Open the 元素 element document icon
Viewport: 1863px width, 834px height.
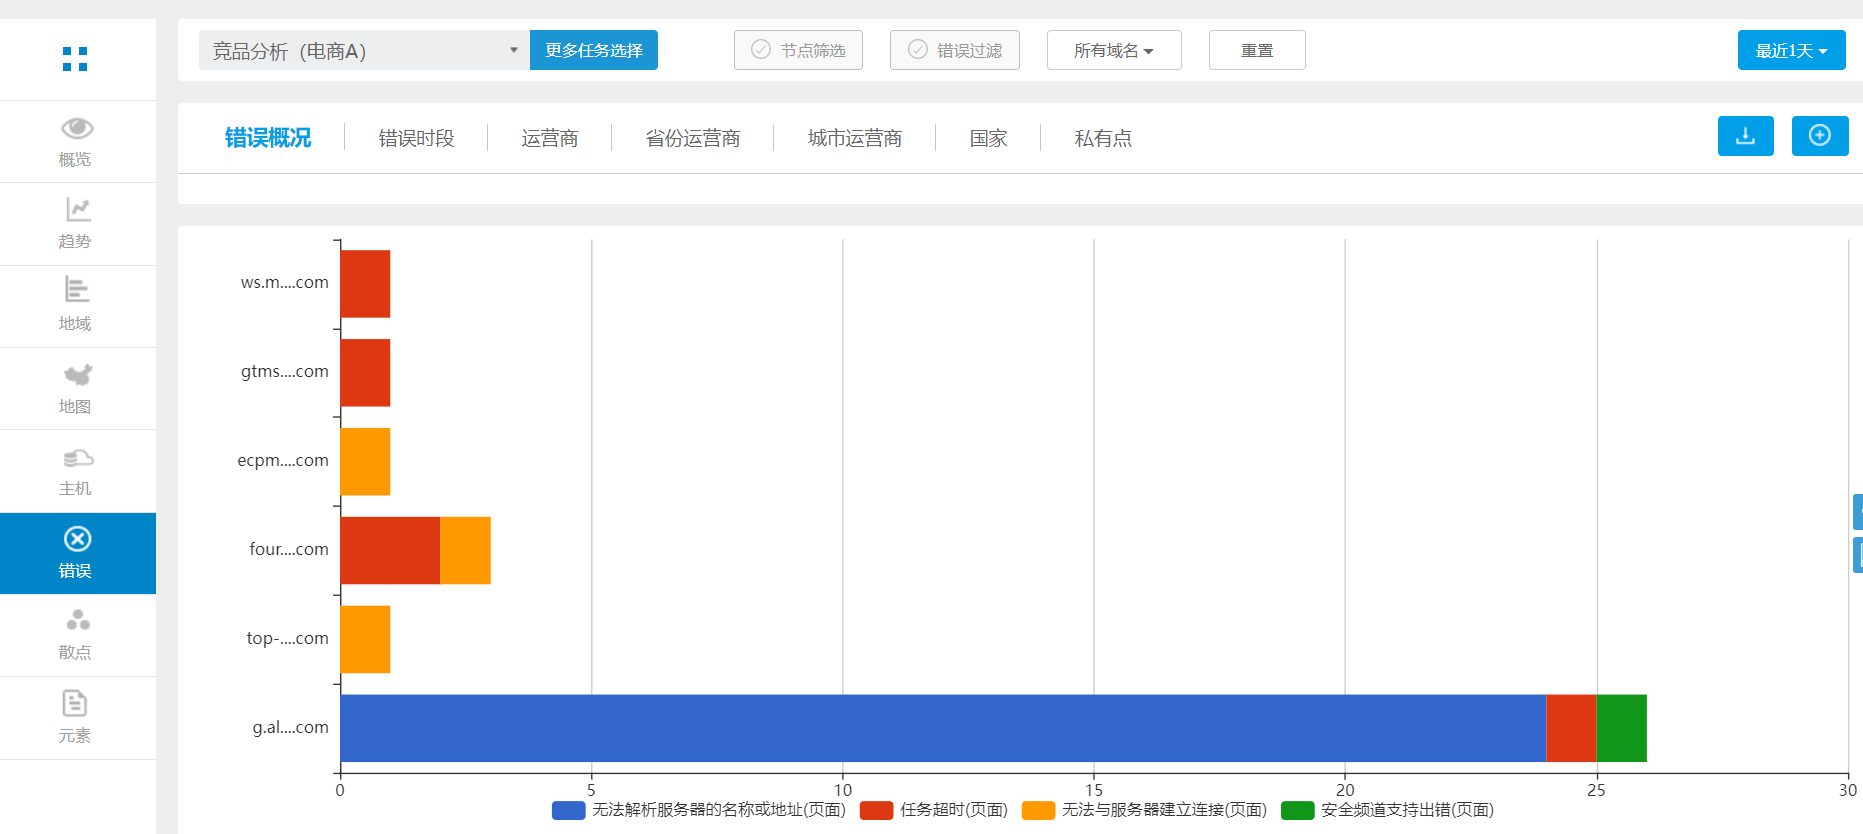click(x=75, y=704)
